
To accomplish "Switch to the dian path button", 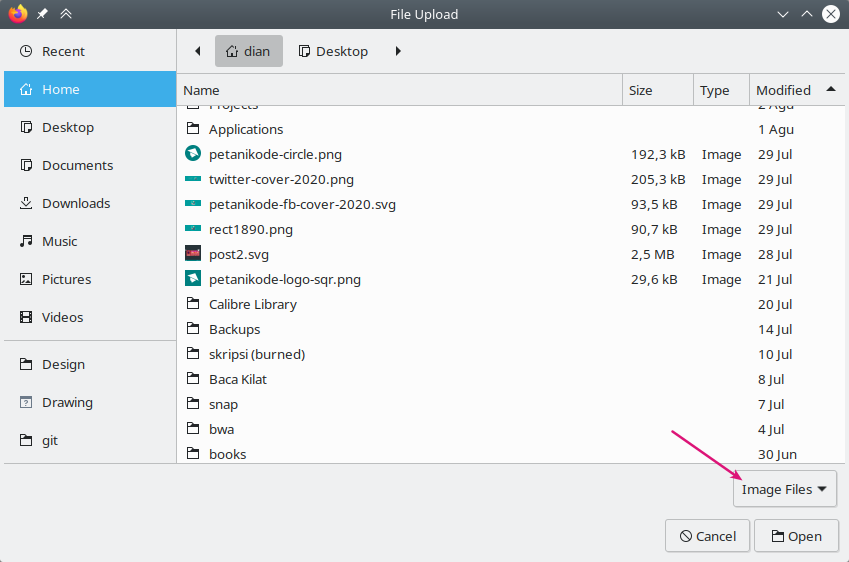I will point(248,51).
